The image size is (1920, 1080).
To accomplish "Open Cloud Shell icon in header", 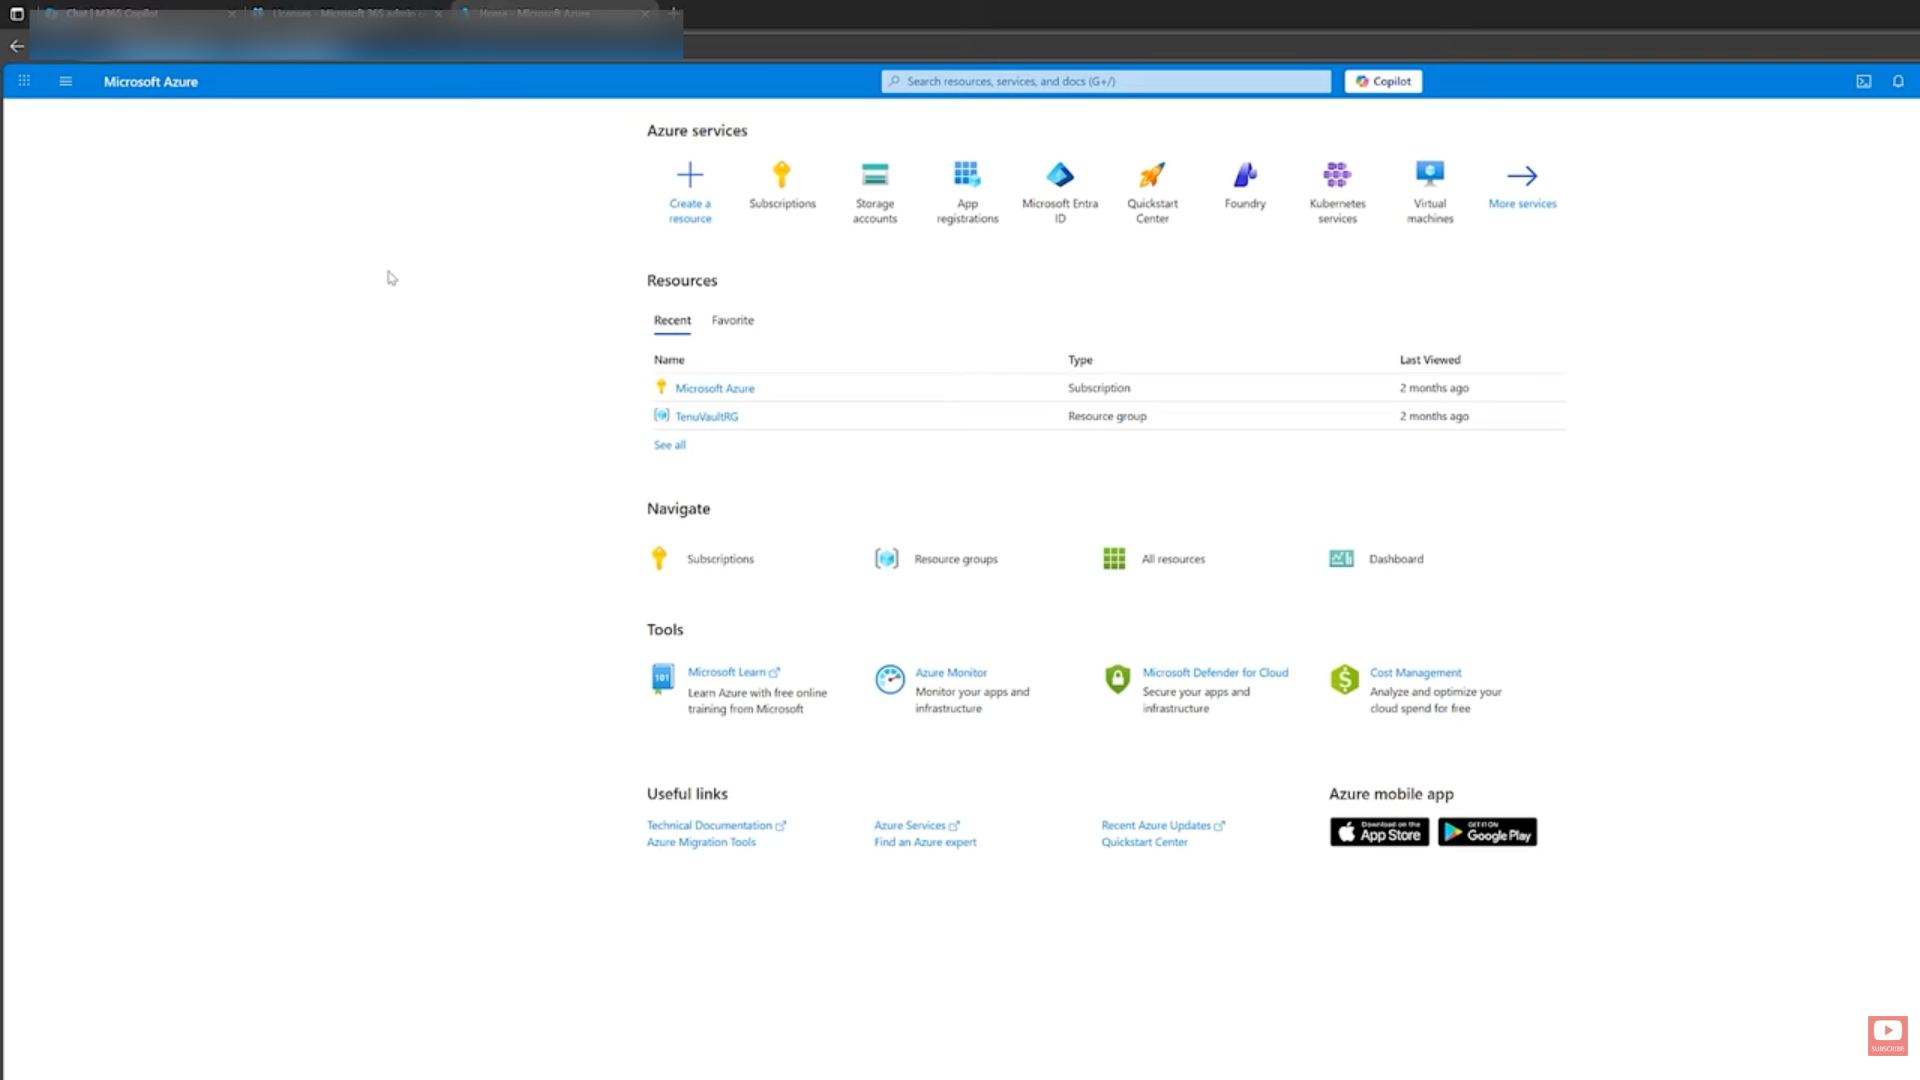I will pos(1864,82).
